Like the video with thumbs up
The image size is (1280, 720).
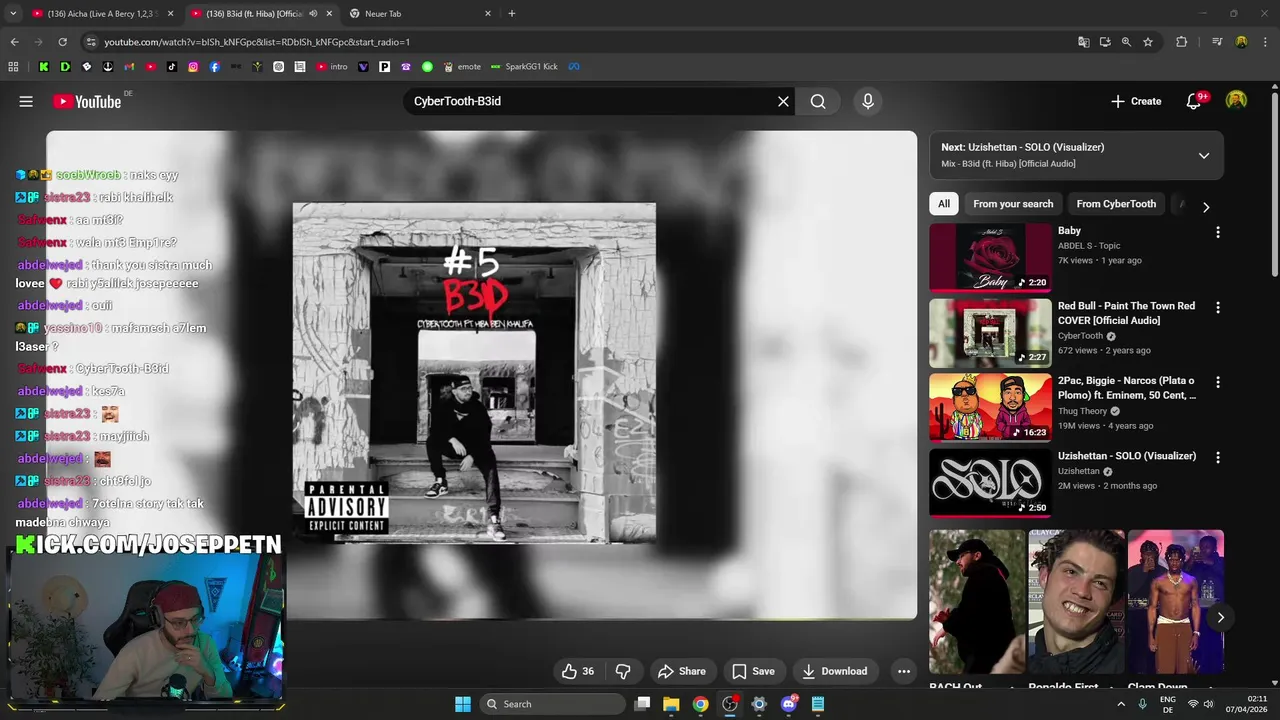pyautogui.click(x=578, y=671)
